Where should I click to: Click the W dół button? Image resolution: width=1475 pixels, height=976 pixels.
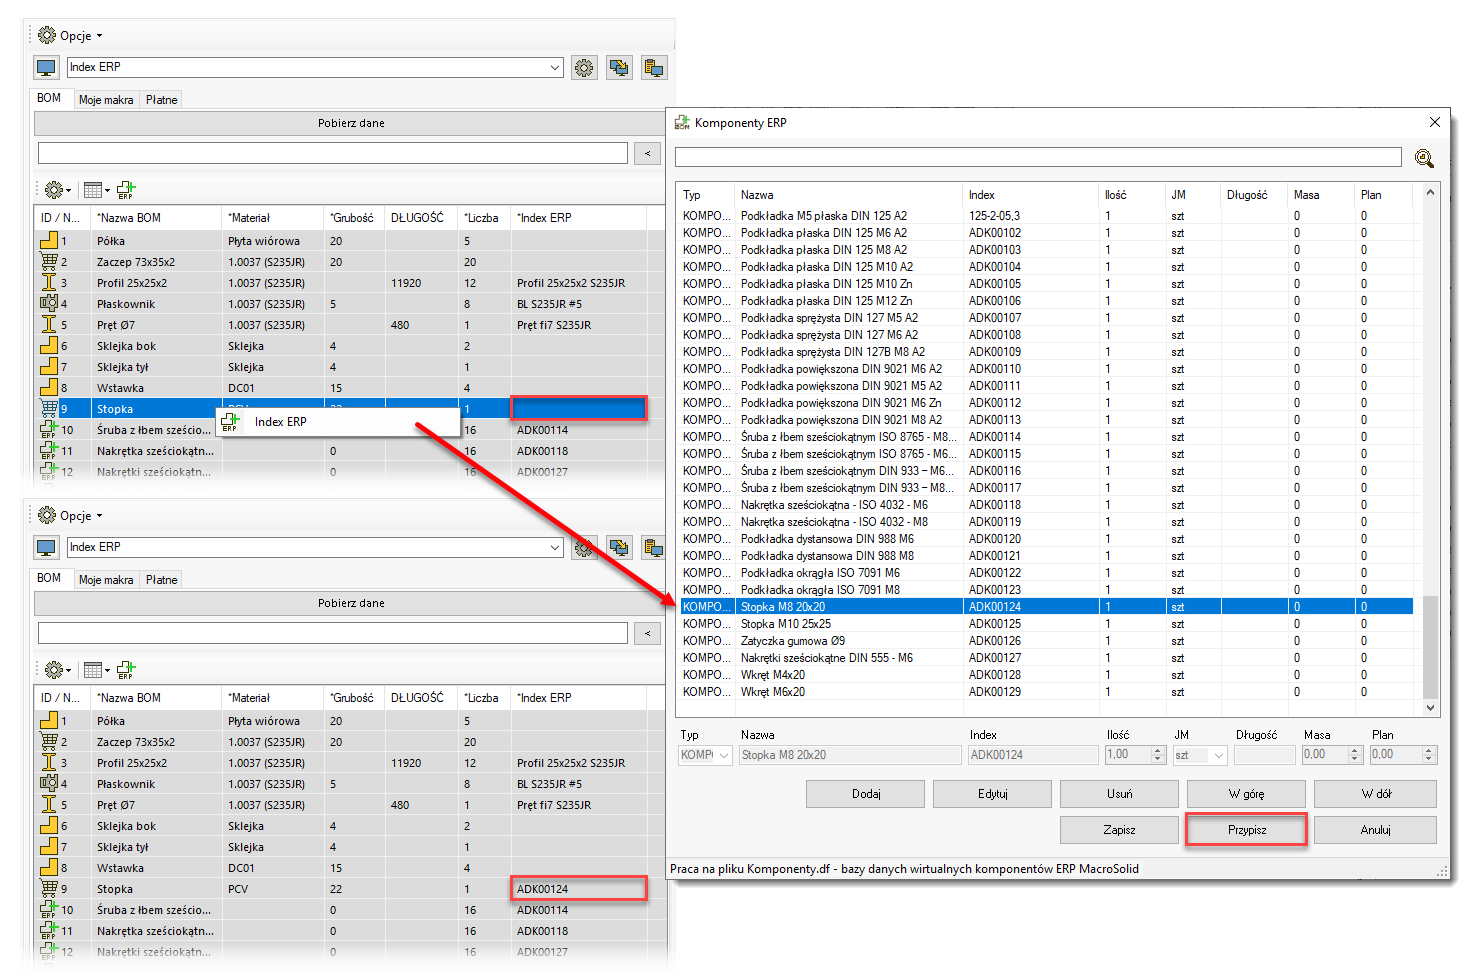(1375, 794)
